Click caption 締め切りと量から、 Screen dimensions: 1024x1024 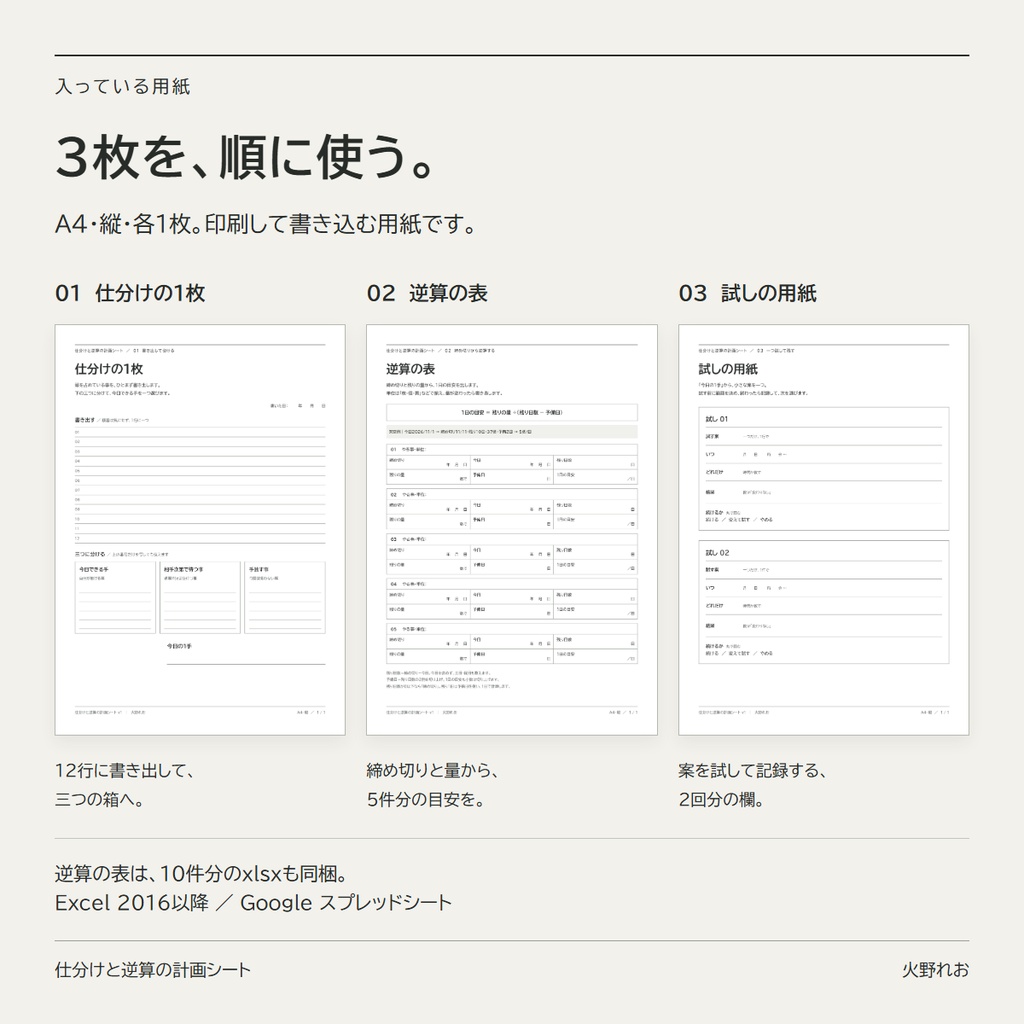pyautogui.click(x=432, y=771)
